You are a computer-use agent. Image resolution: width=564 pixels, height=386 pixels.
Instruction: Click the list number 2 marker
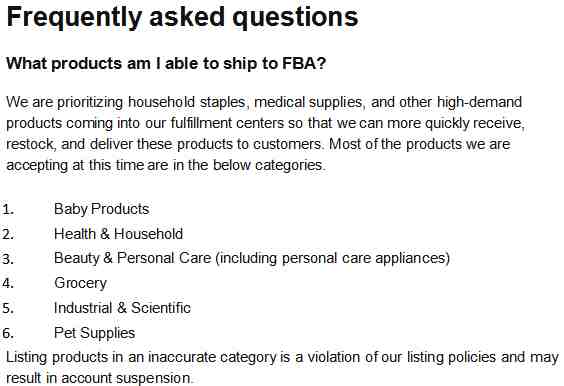8,234
